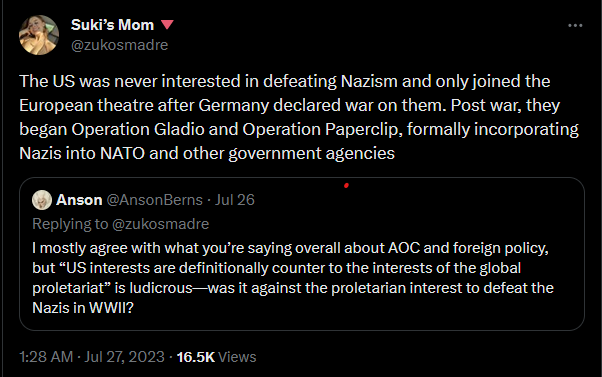The width and height of the screenshot is (602, 377).
Task: Open the three-dot more options menu
Action: pyautogui.click(x=575, y=25)
